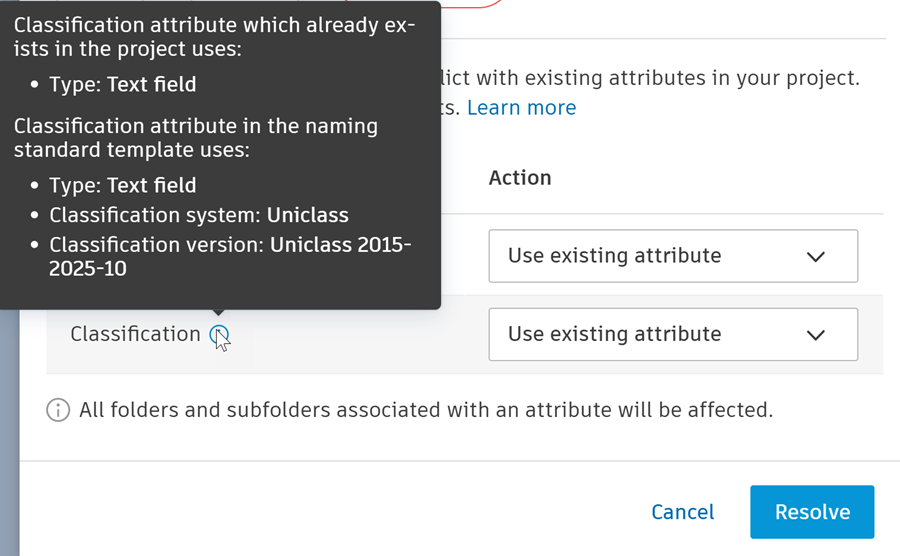
Task: Click the info icon next to Classification
Action: [x=219, y=336]
